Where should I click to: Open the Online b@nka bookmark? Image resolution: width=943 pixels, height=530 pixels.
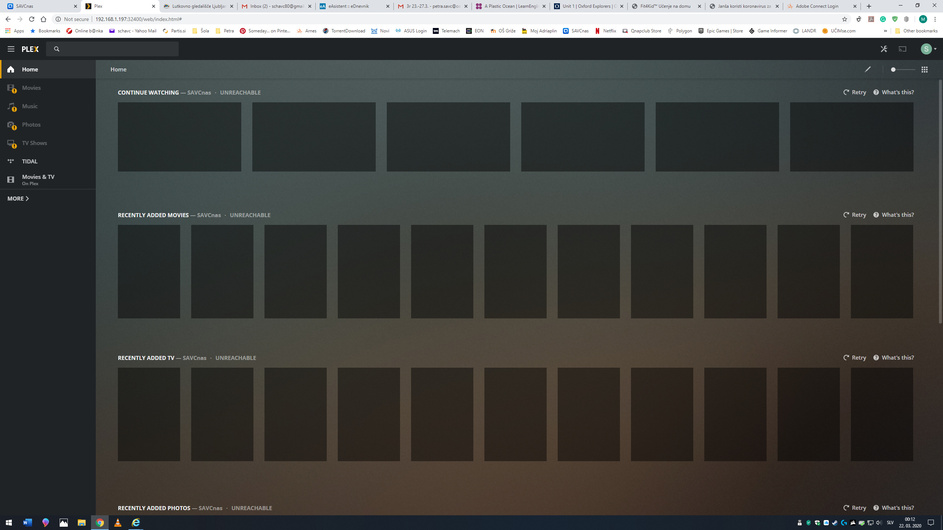[85, 31]
